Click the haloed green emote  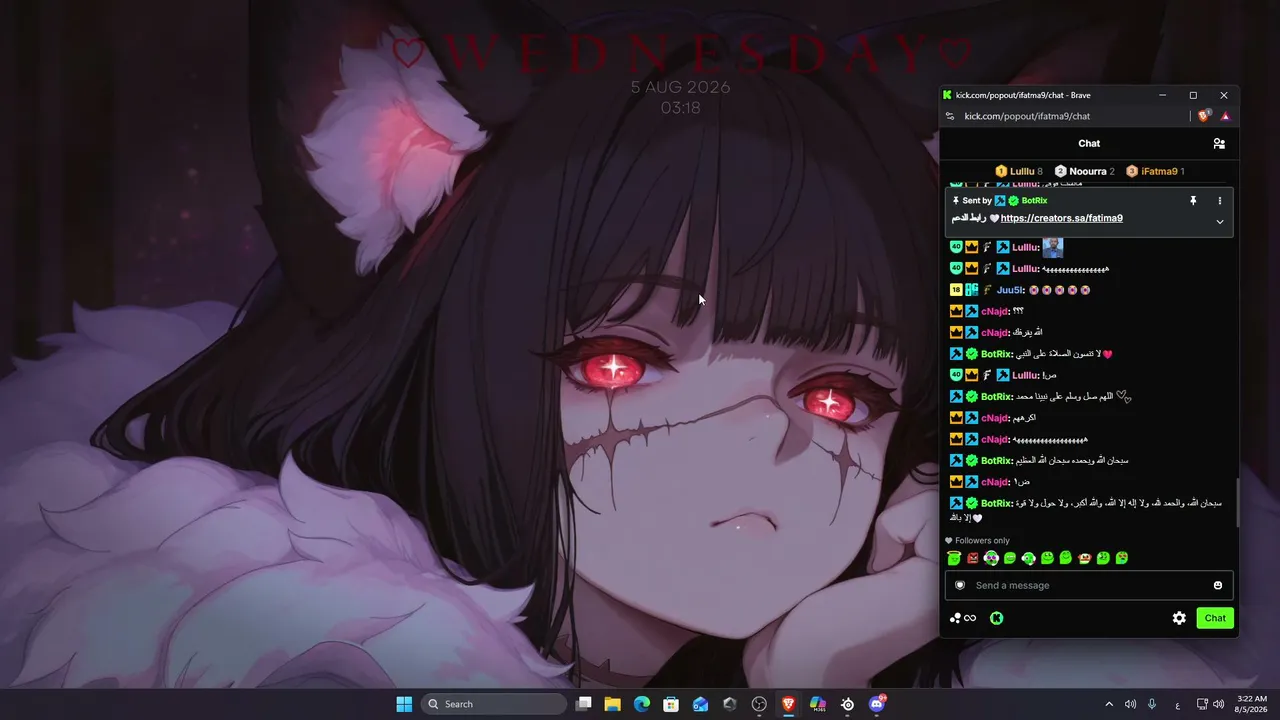954,558
